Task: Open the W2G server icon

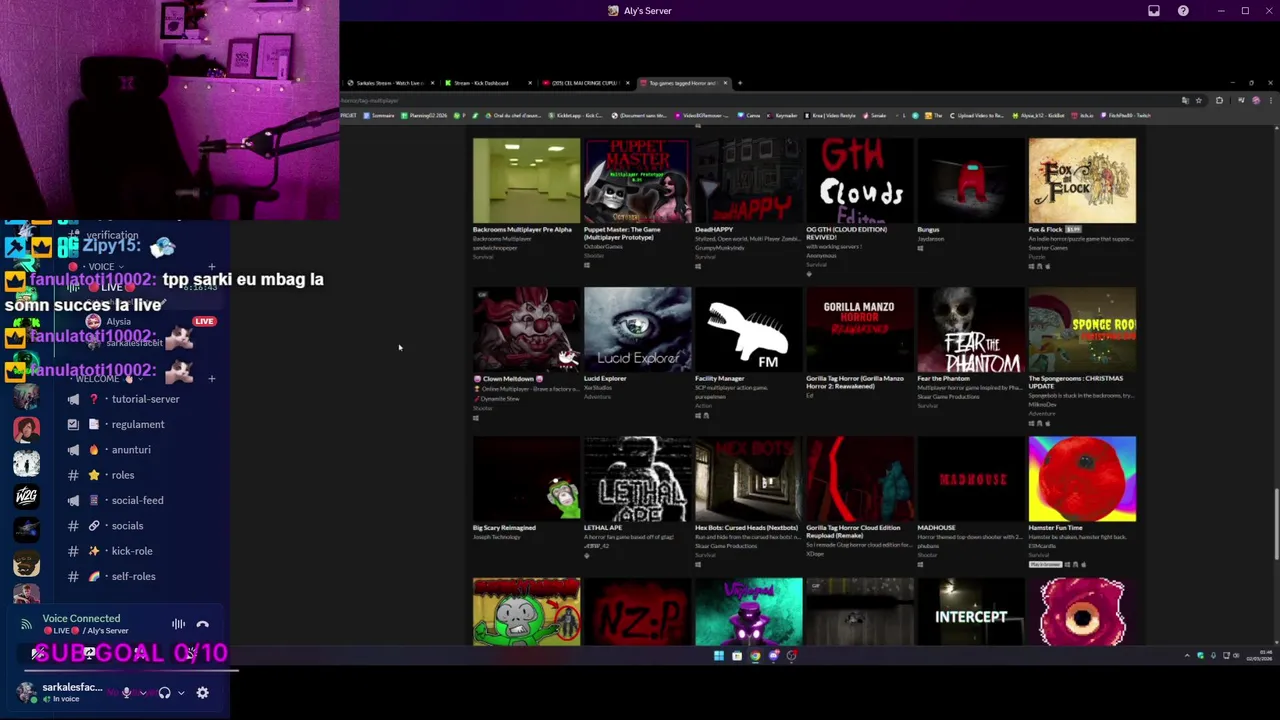Action: click(26, 496)
